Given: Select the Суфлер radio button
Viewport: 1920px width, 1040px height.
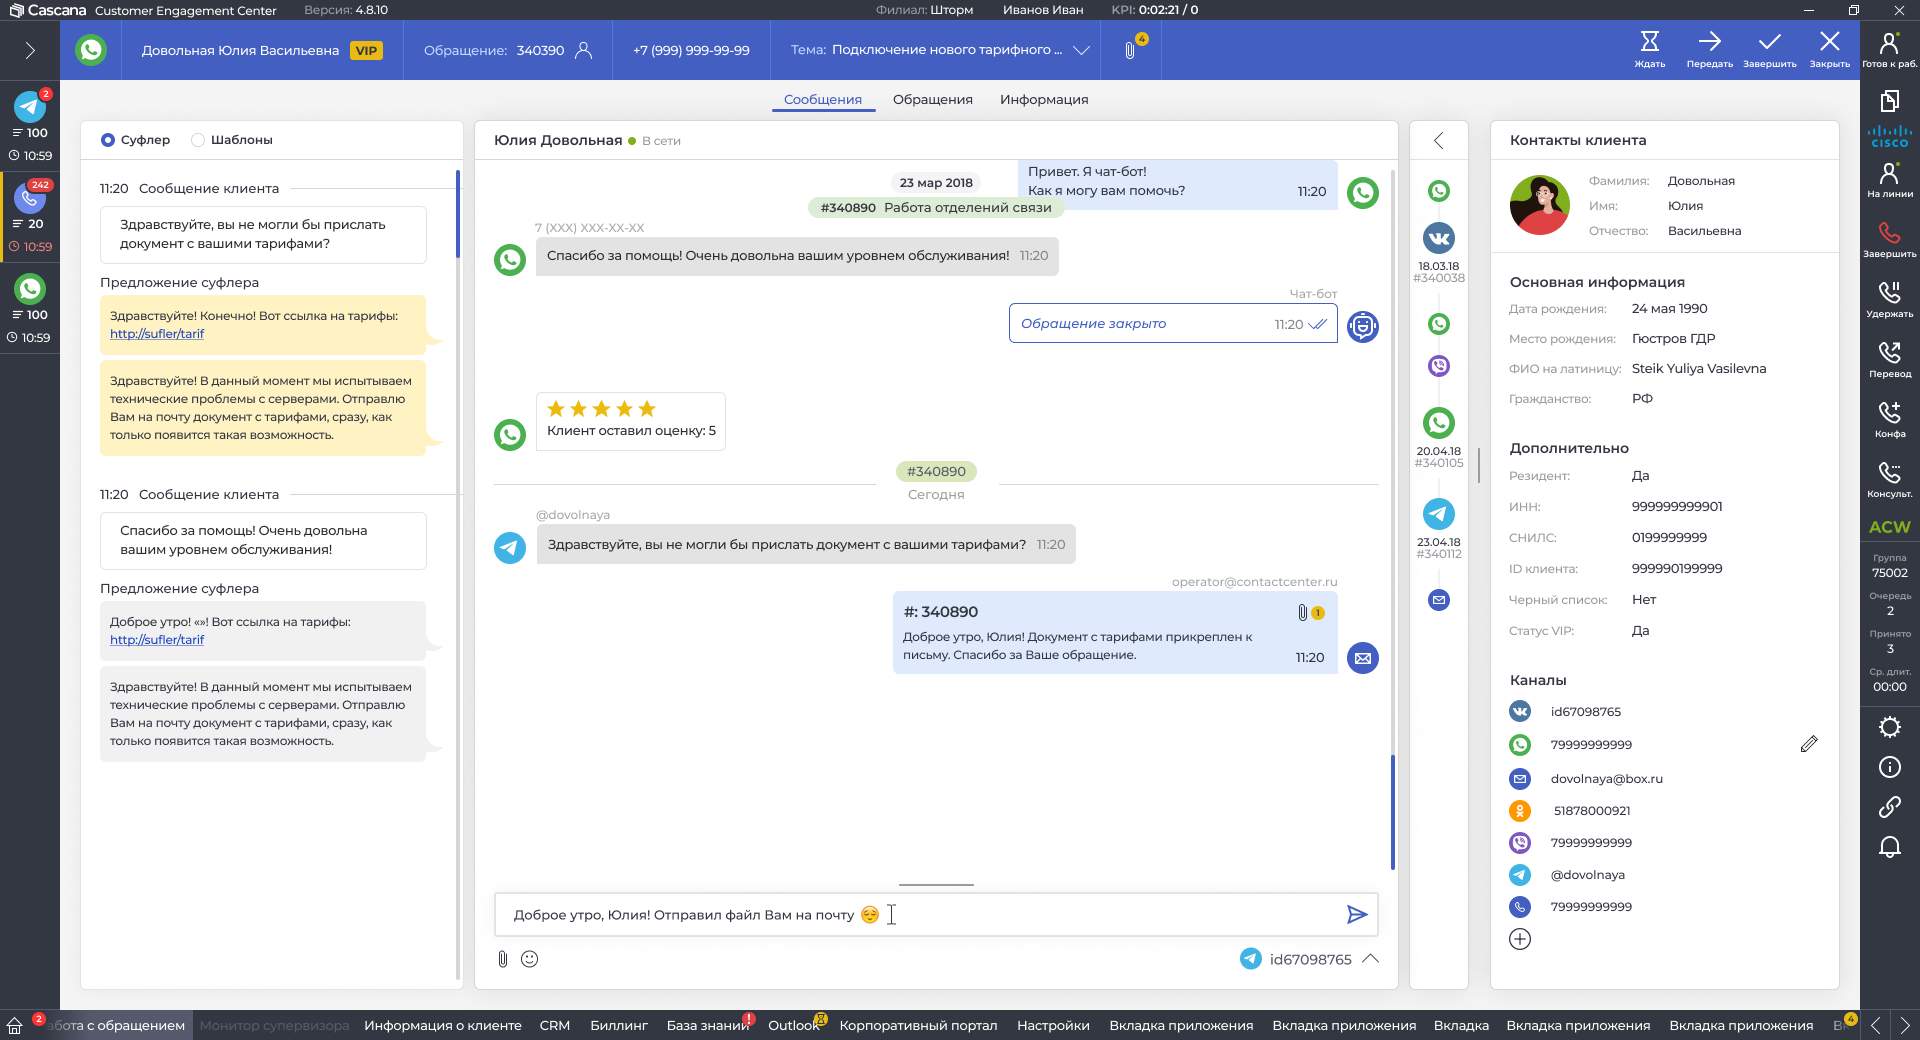Looking at the screenshot, I should tap(108, 140).
